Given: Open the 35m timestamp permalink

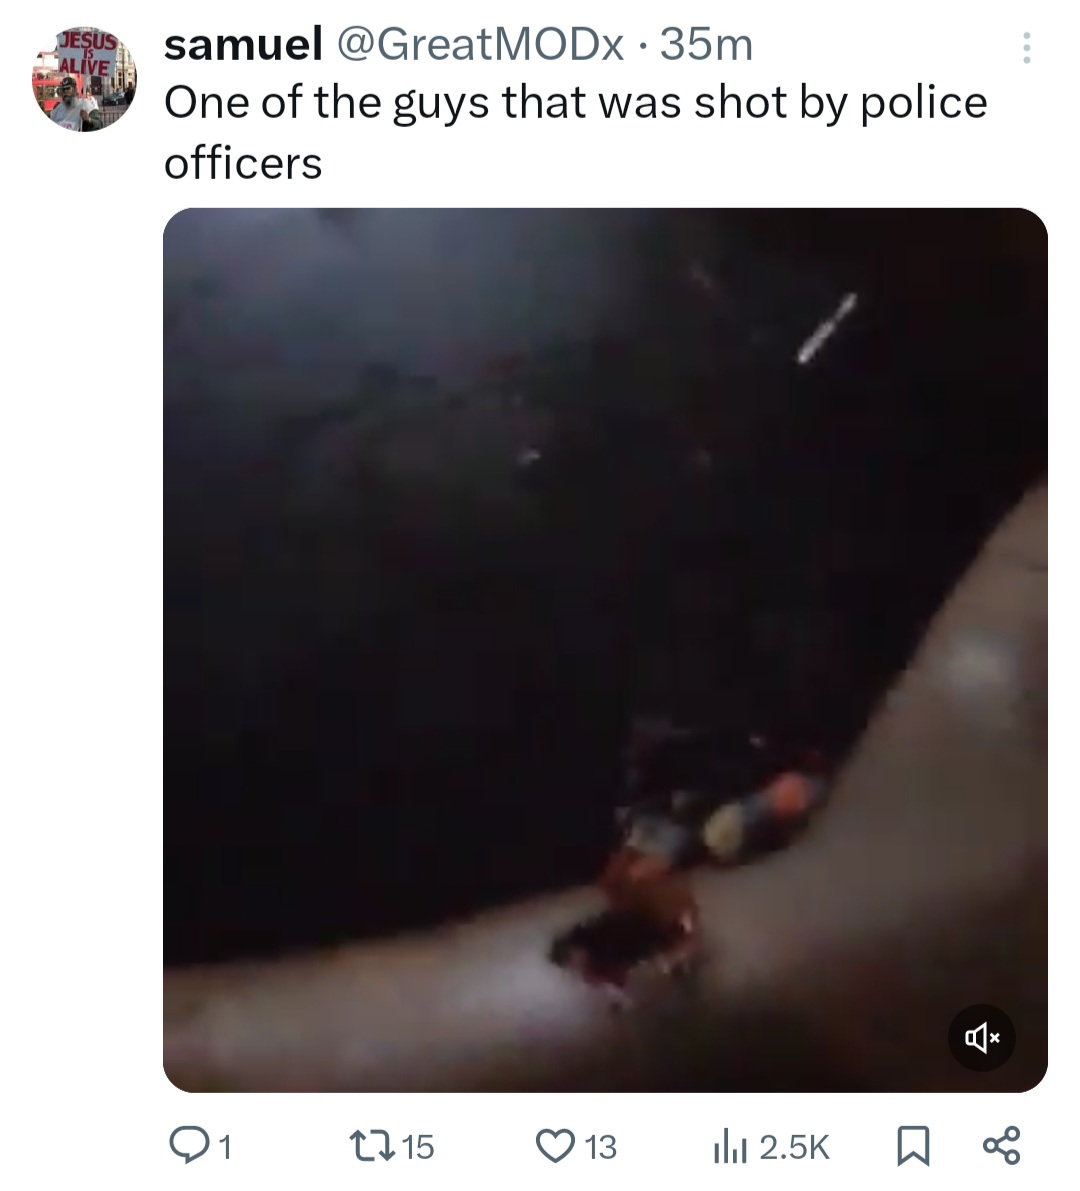Looking at the screenshot, I should pyautogui.click(x=706, y=45).
